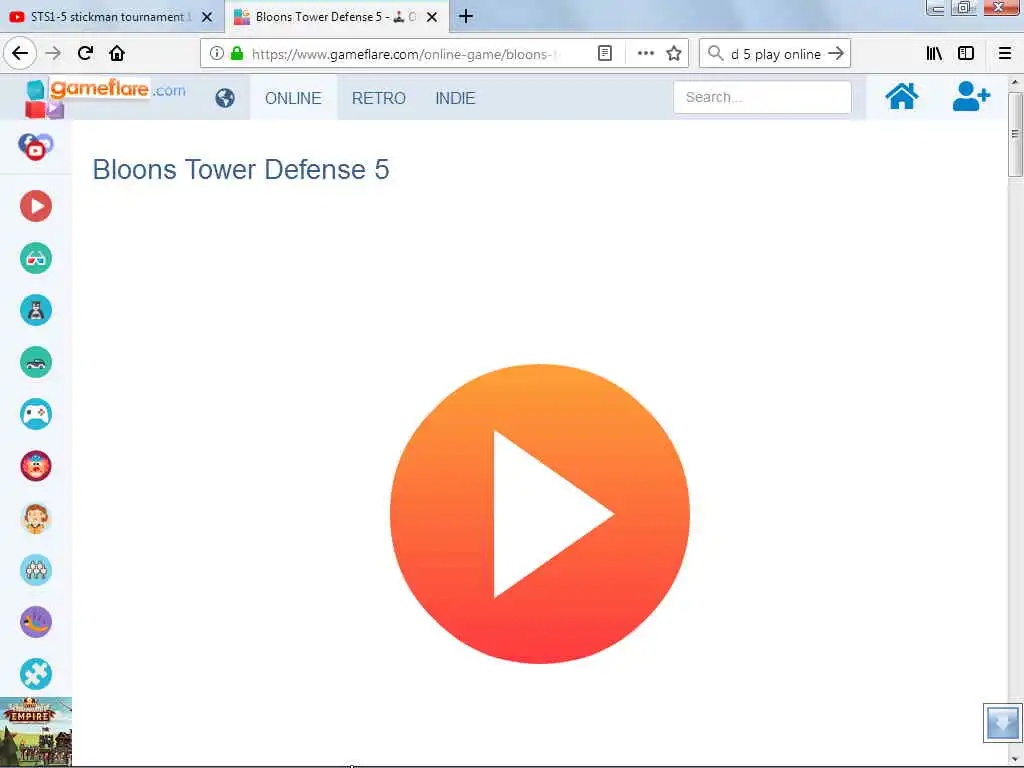Viewport: 1024px width, 768px height.
Task: Click the gameflare.com logo
Action: click(104, 98)
